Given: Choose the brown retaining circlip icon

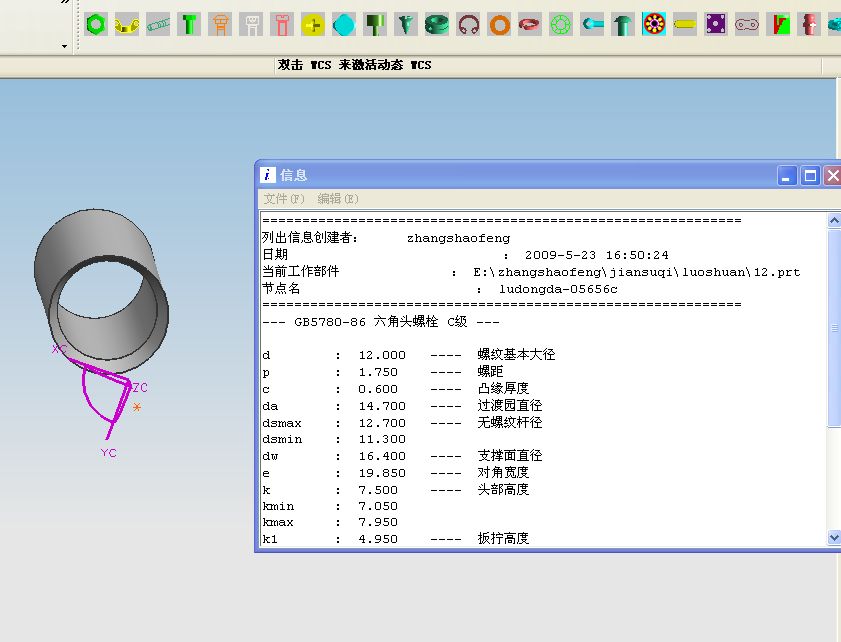Looking at the screenshot, I should click(x=468, y=25).
